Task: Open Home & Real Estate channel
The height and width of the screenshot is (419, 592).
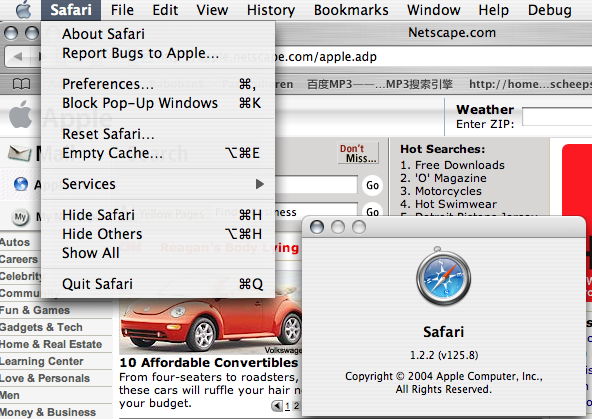Action: [51, 344]
